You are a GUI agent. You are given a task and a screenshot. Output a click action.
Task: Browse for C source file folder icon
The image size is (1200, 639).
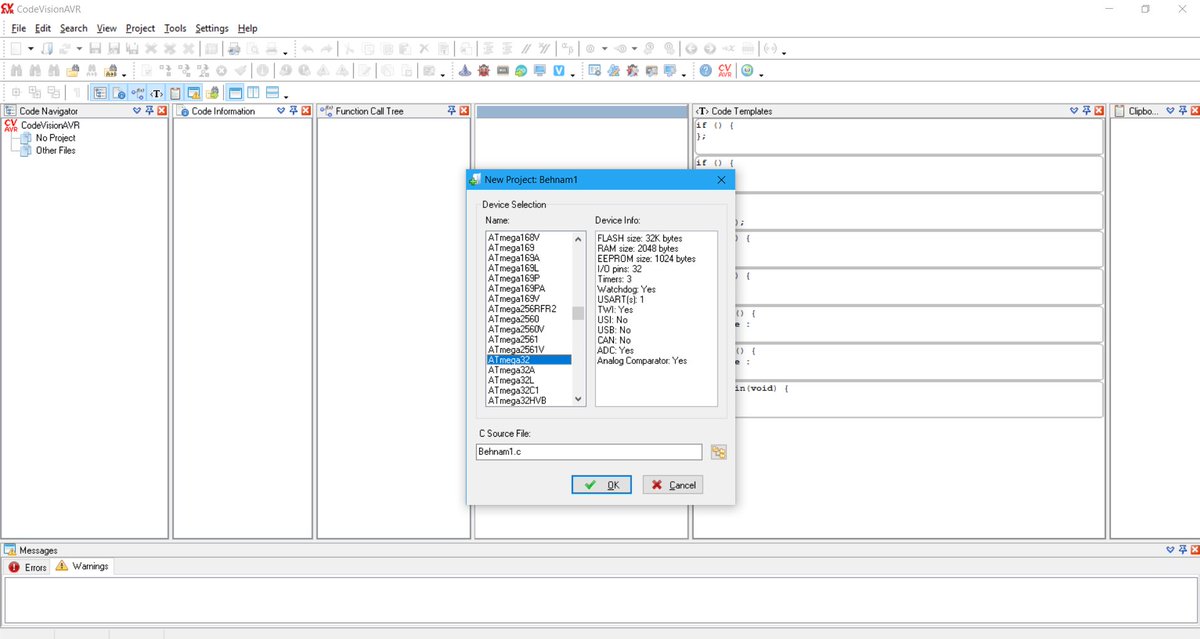[x=719, y=452]
